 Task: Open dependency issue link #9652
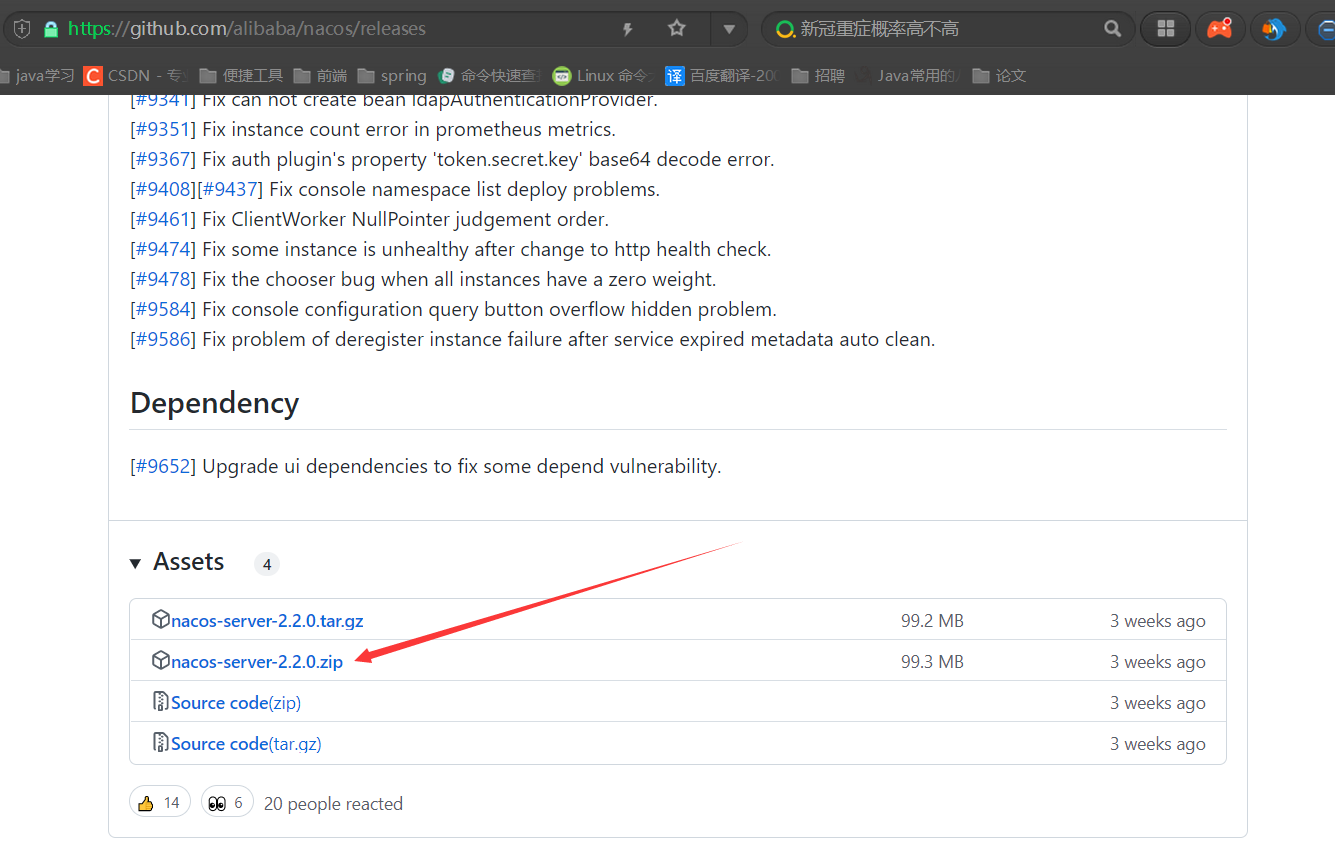pos(163,466)
